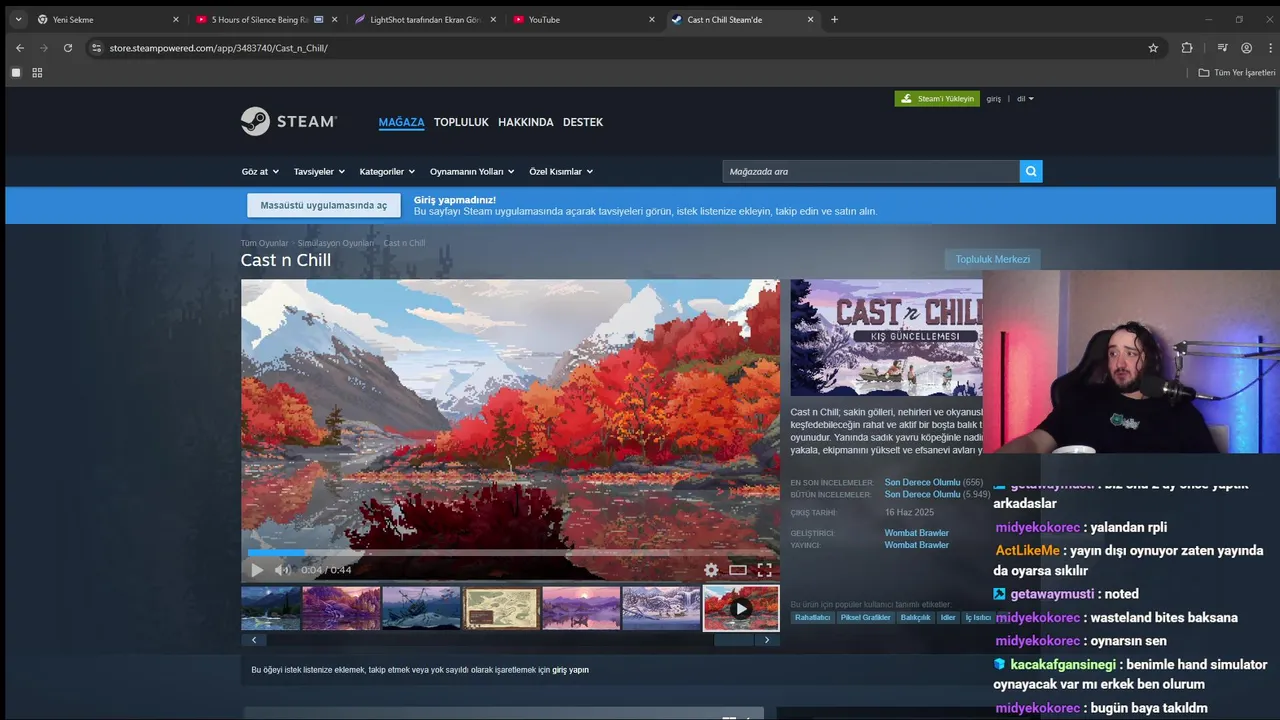Image resolution: width=1280 pixels, height=720 pixels.
Task: Select the Piksel Grafikler tag
Action: pyautogui.click(x=866, y=617)
